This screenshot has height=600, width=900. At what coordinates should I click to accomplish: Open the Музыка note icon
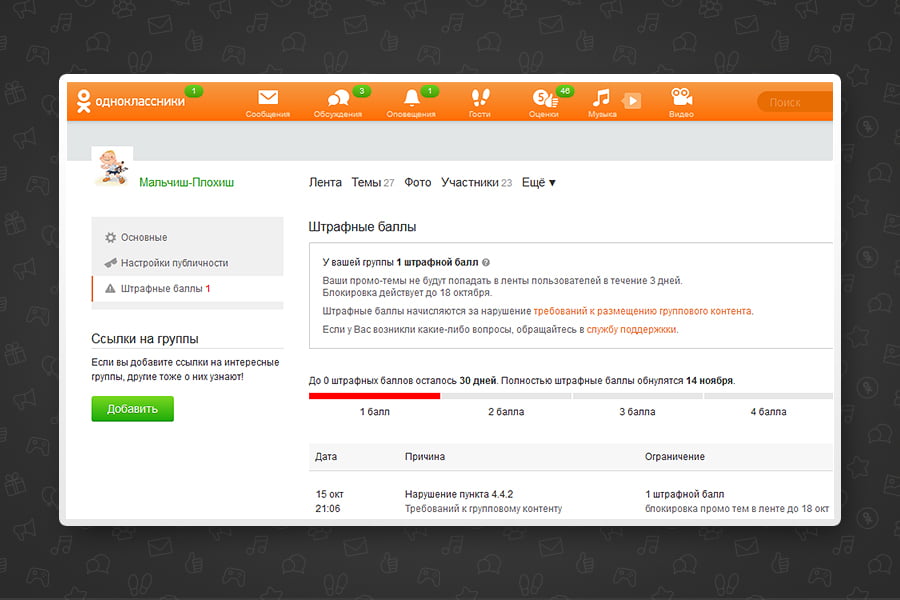[601, 98]
